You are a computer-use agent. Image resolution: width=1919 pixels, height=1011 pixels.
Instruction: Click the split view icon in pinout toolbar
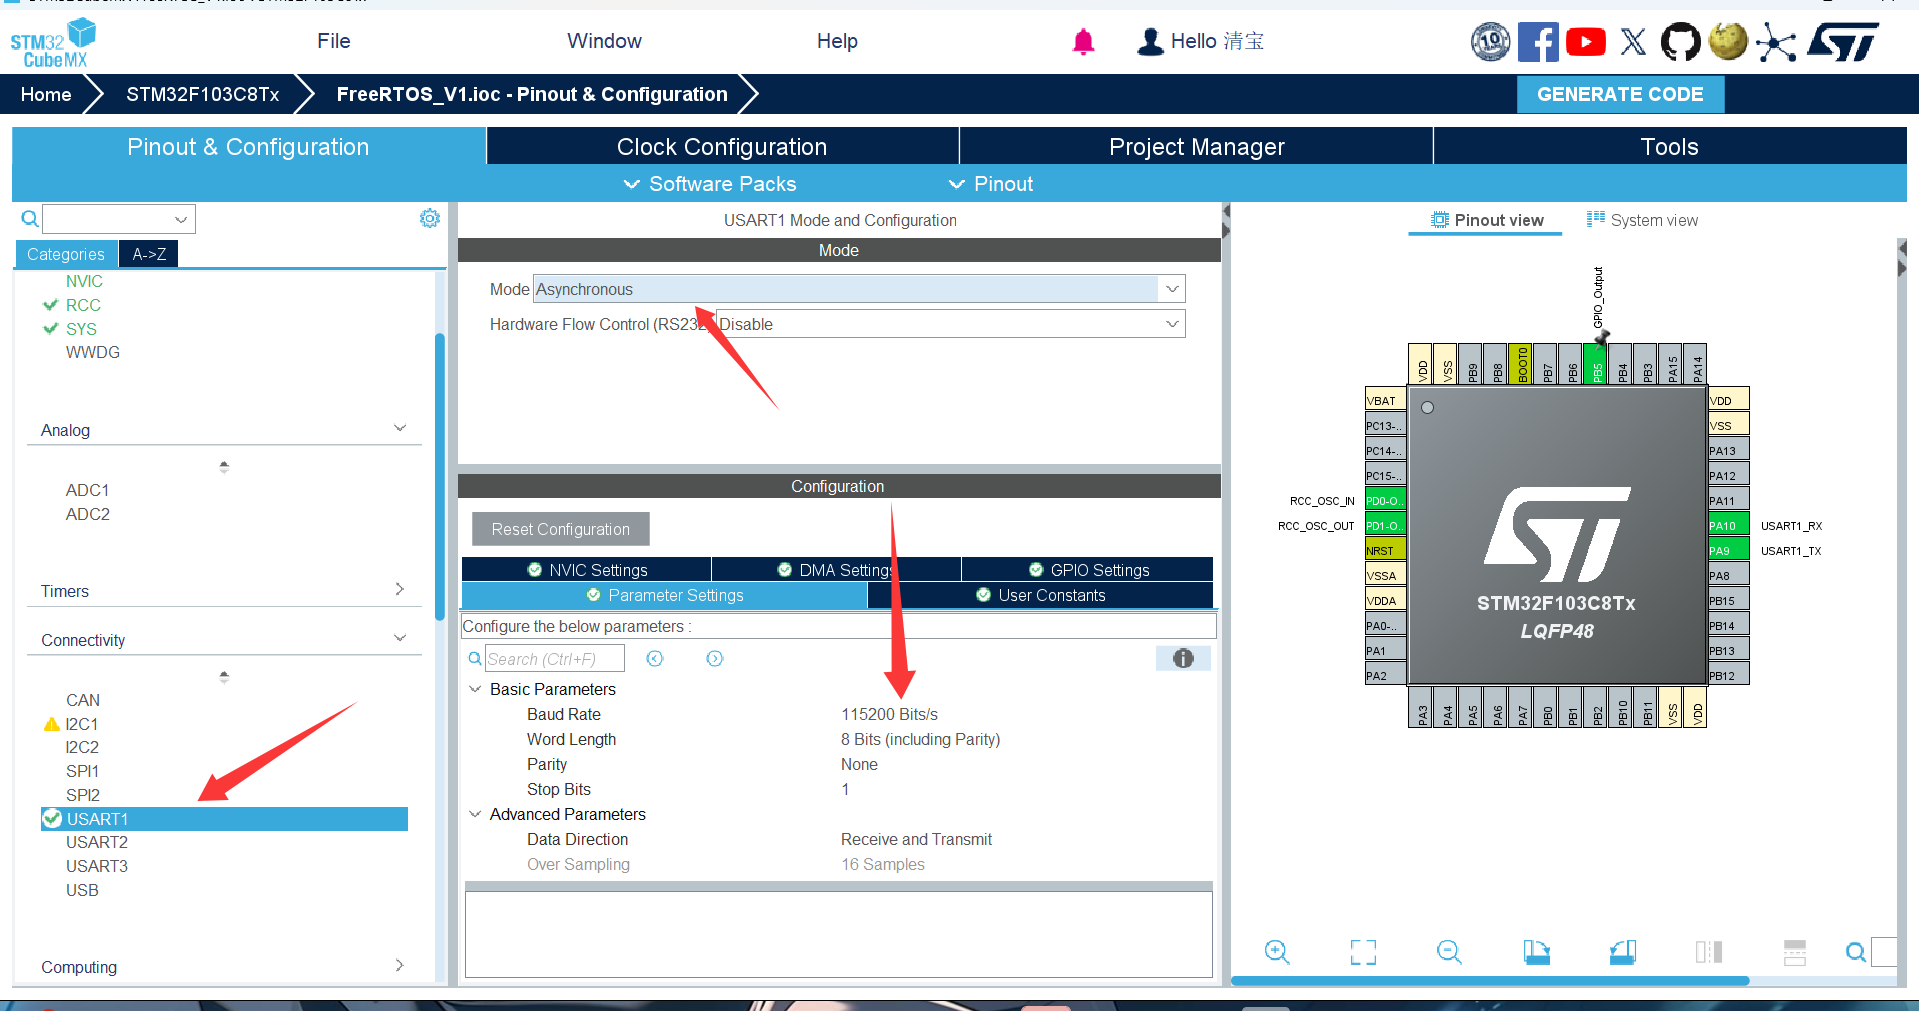click(x=1709, y=952)
